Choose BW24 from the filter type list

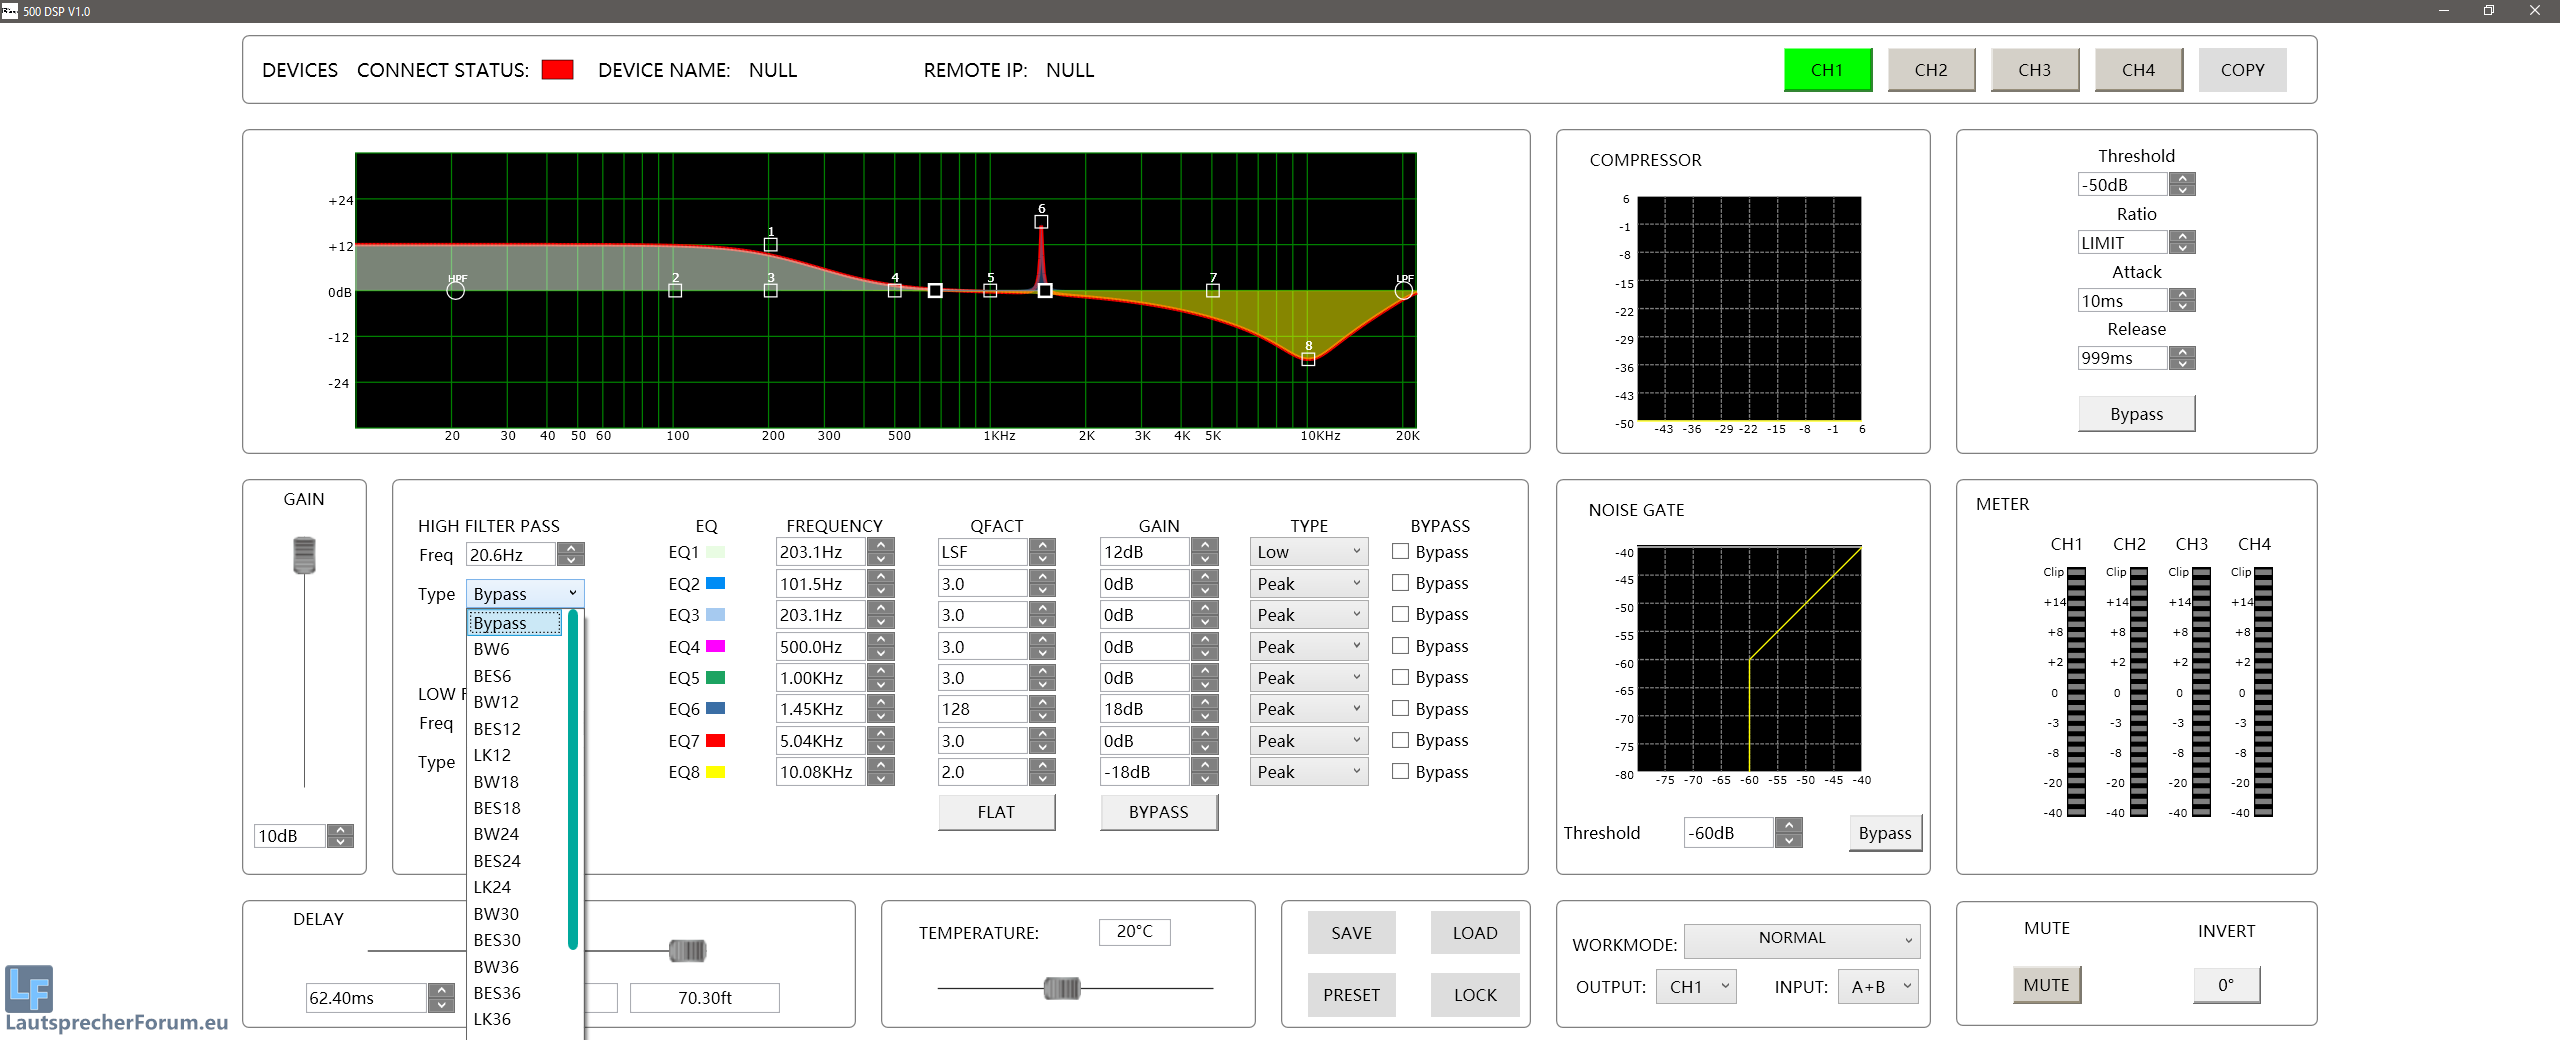pos(496,834)
